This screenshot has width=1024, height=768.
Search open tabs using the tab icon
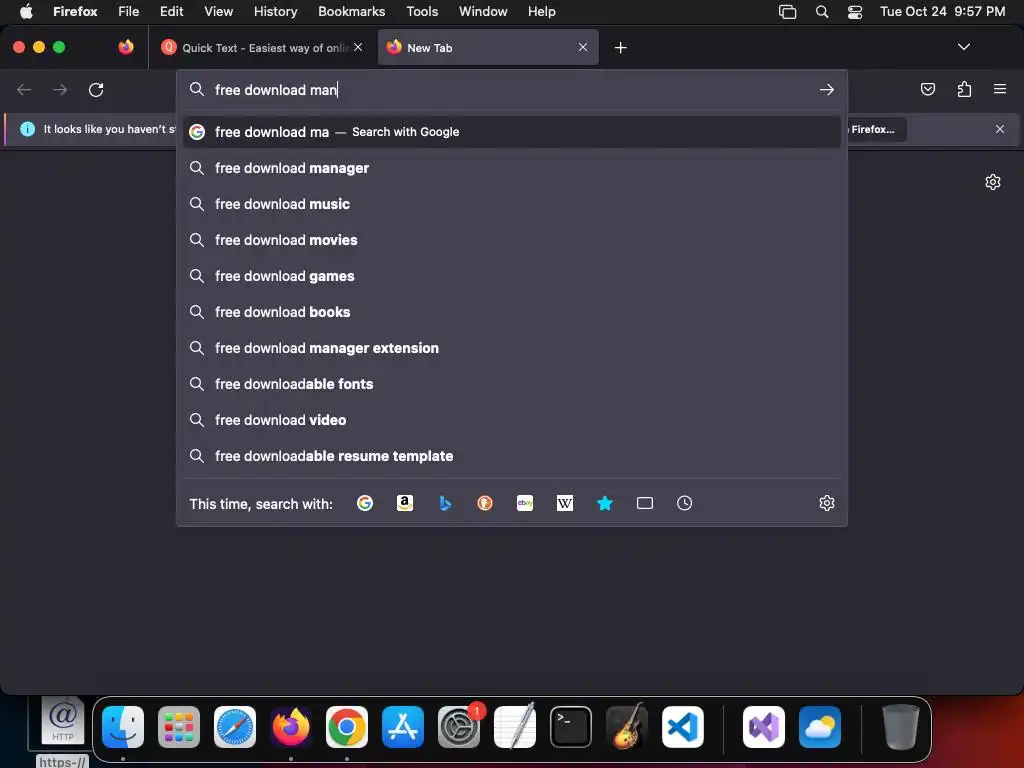coord(645,503)
